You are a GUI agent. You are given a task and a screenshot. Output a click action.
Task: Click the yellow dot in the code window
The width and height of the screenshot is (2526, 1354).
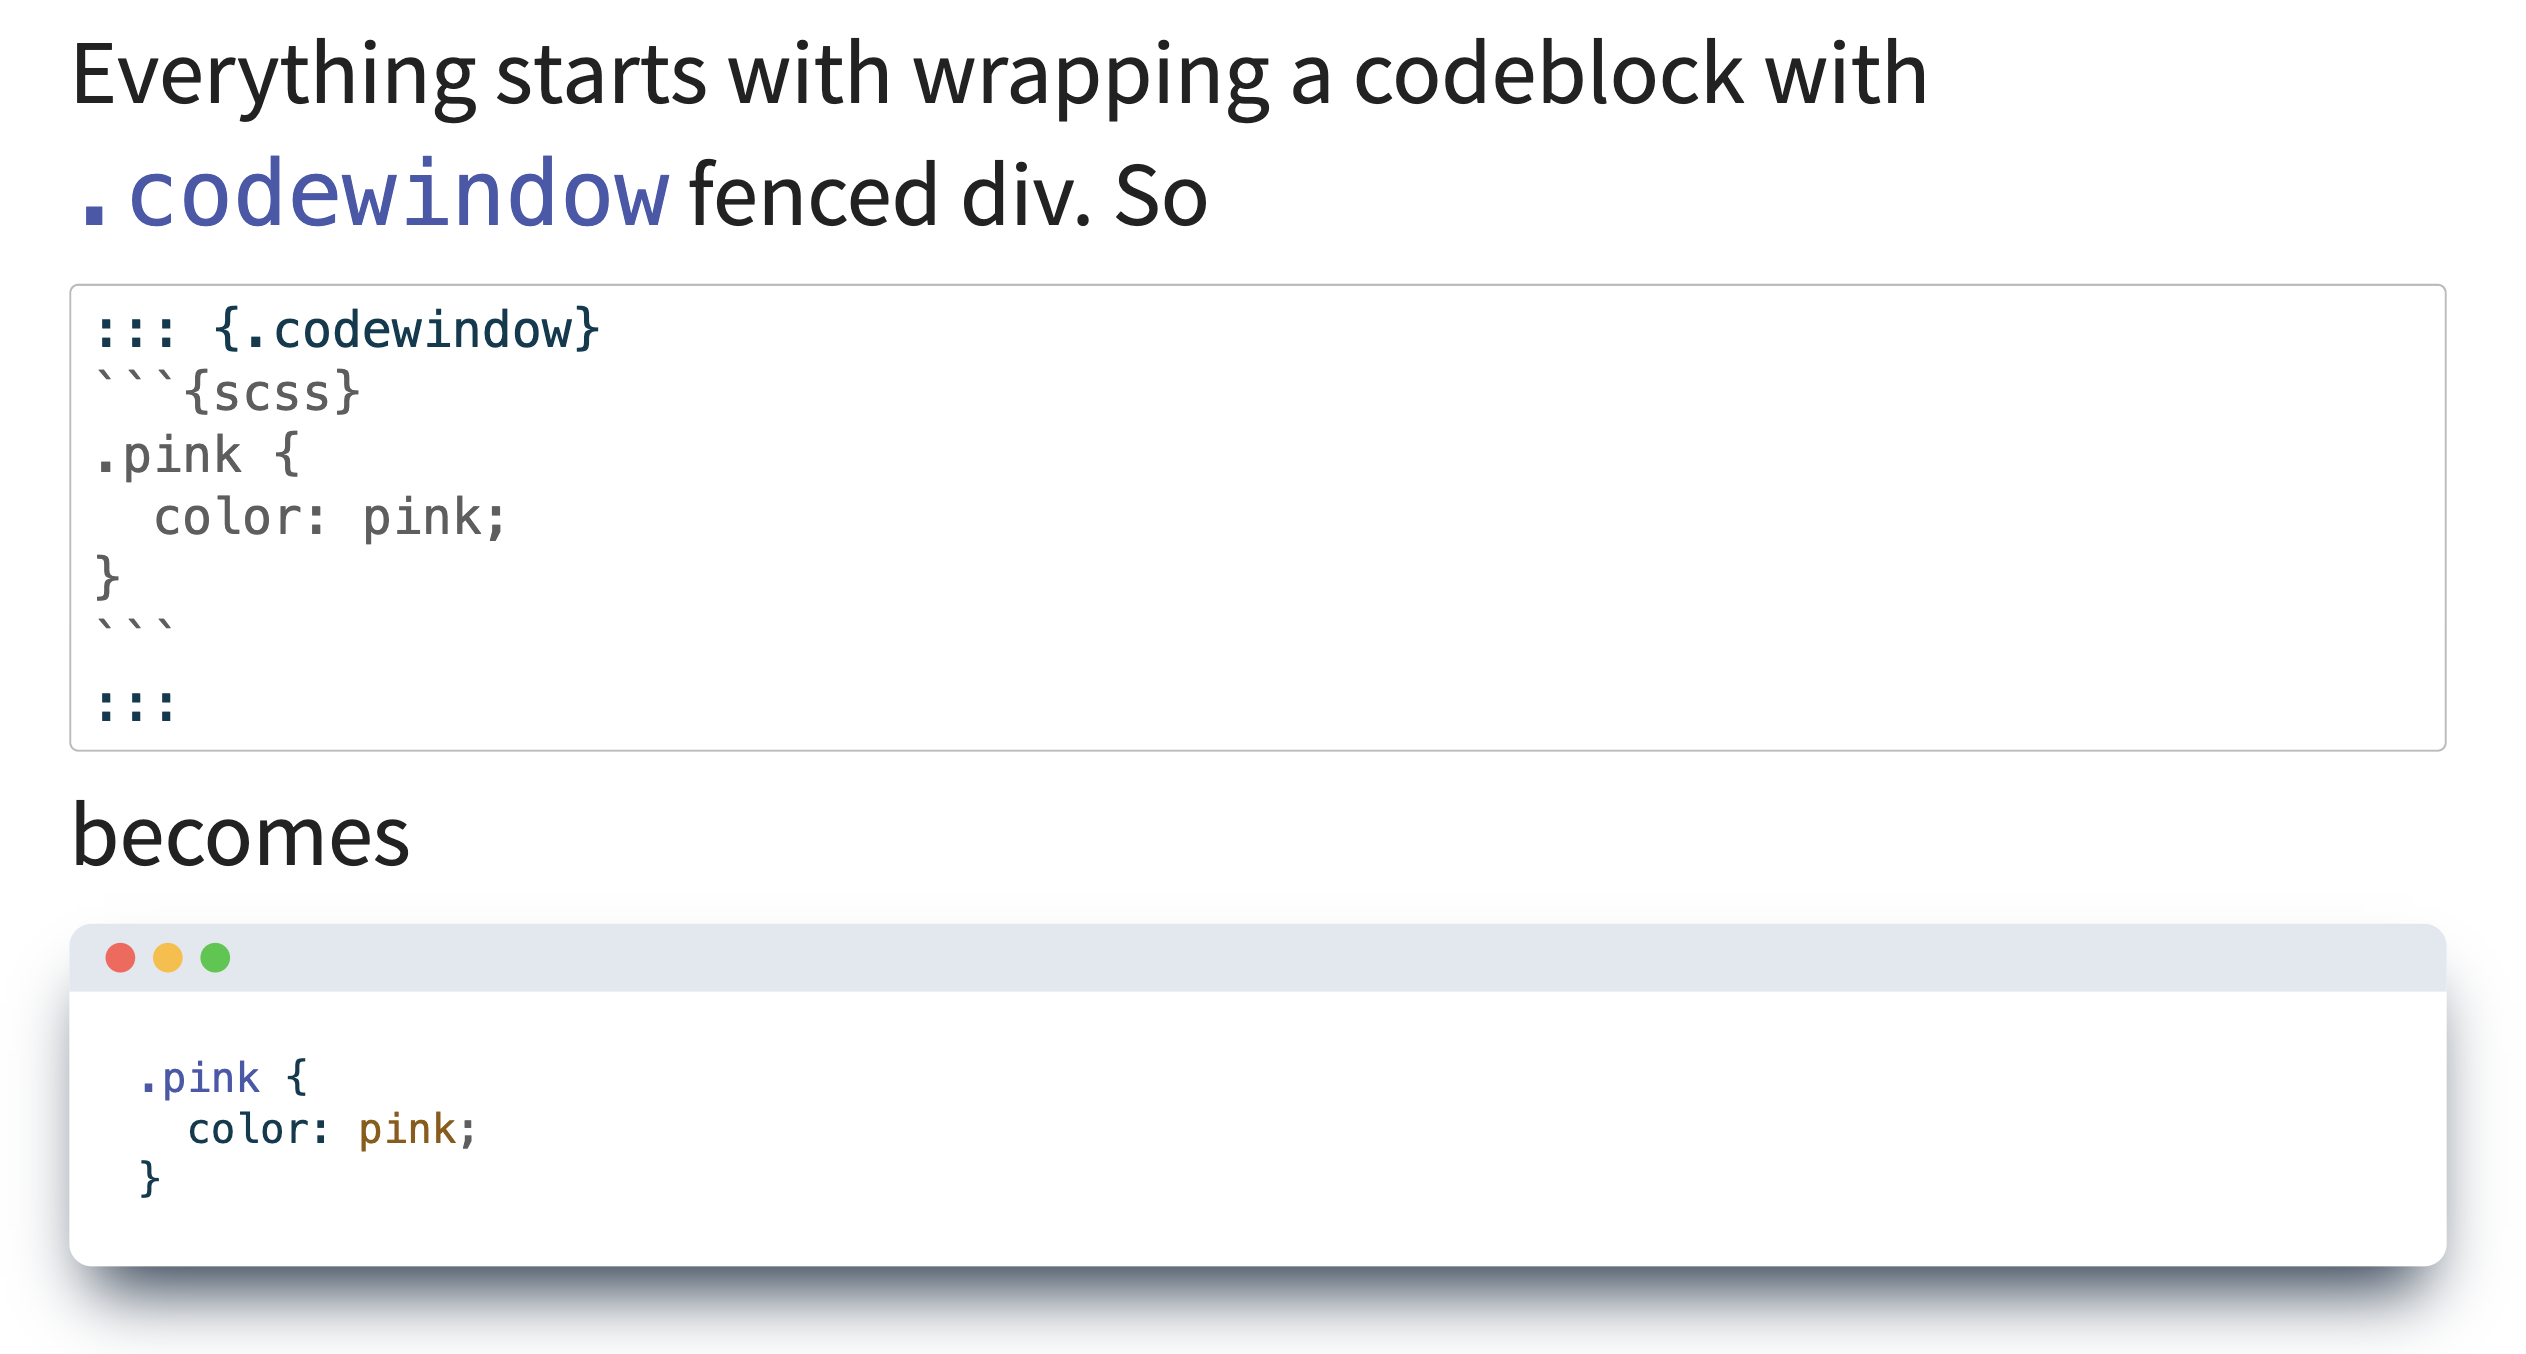(x=168, y=958)
